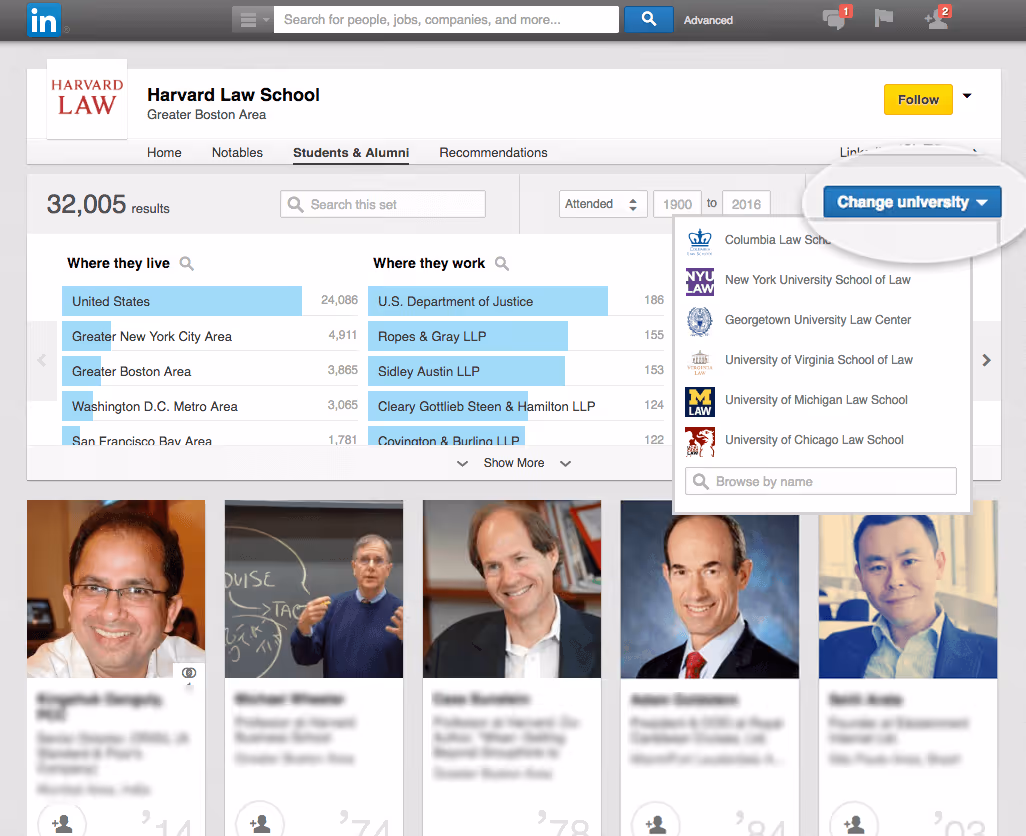The height and width of the screenshot is (836, 1026).
Task: Open the Attended filter dropdown
Action: (x=603, y=204)
